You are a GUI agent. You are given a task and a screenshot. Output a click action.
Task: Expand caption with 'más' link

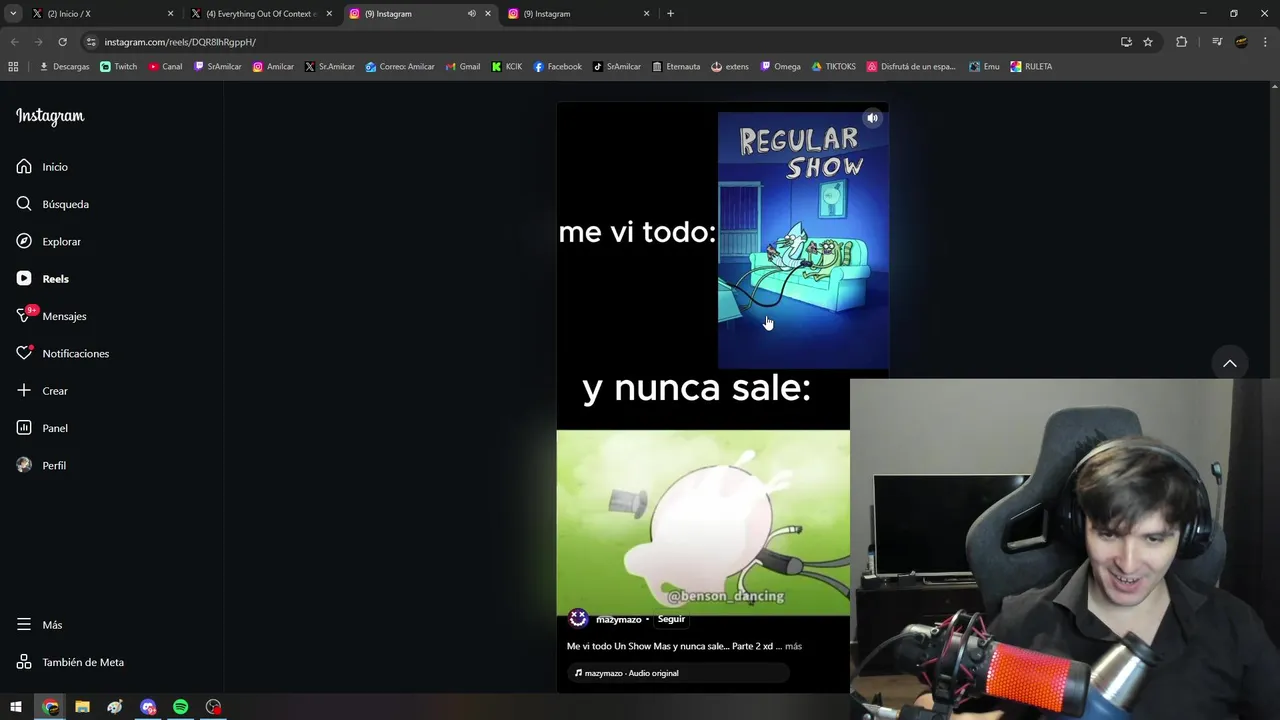coord(793,646)
